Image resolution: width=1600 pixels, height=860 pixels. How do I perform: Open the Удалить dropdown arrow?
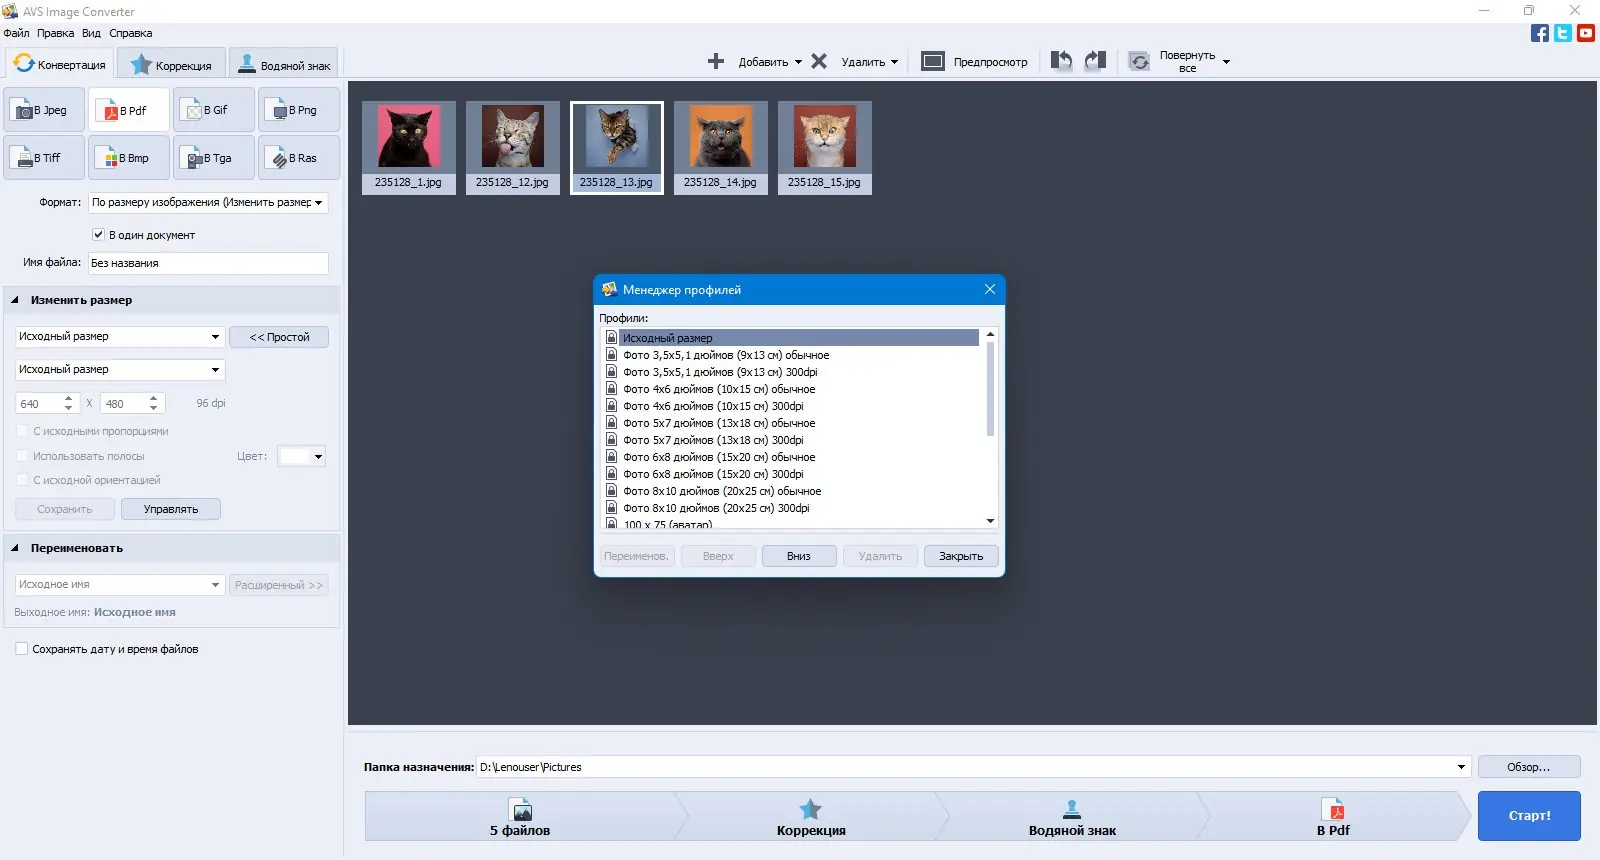(x=894, y=62)
